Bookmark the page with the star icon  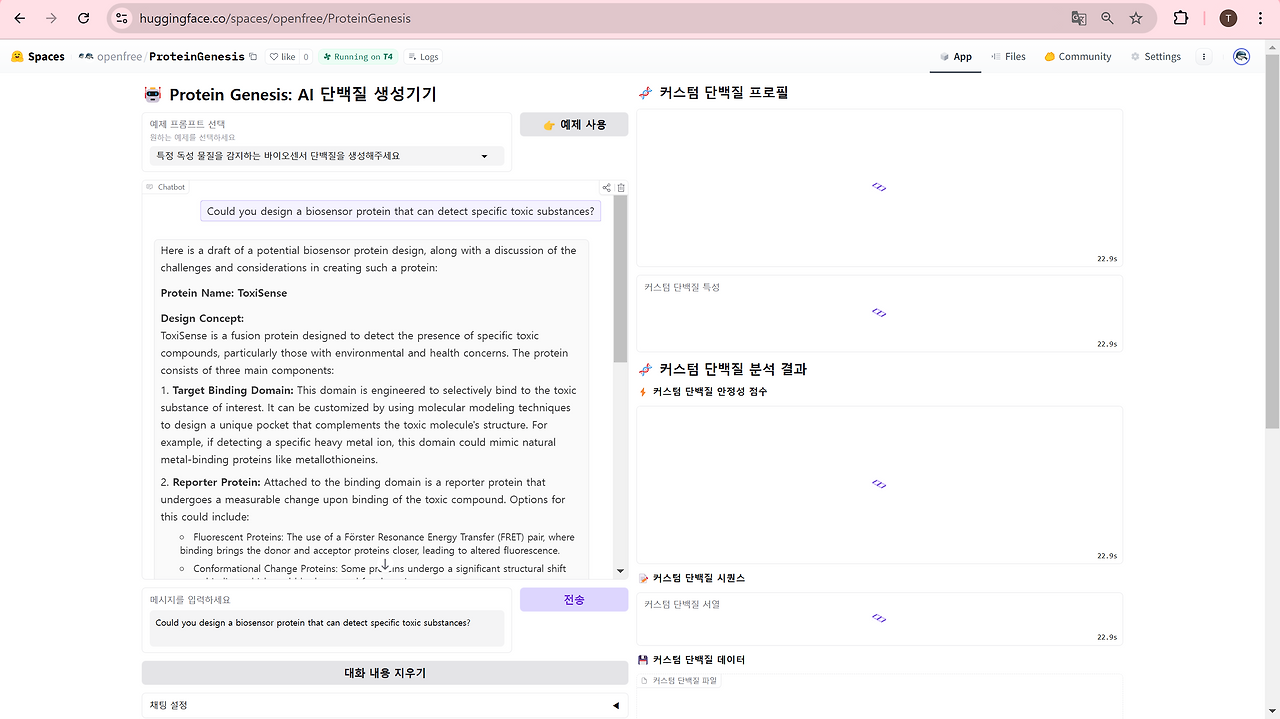(x=1134, y=18)
